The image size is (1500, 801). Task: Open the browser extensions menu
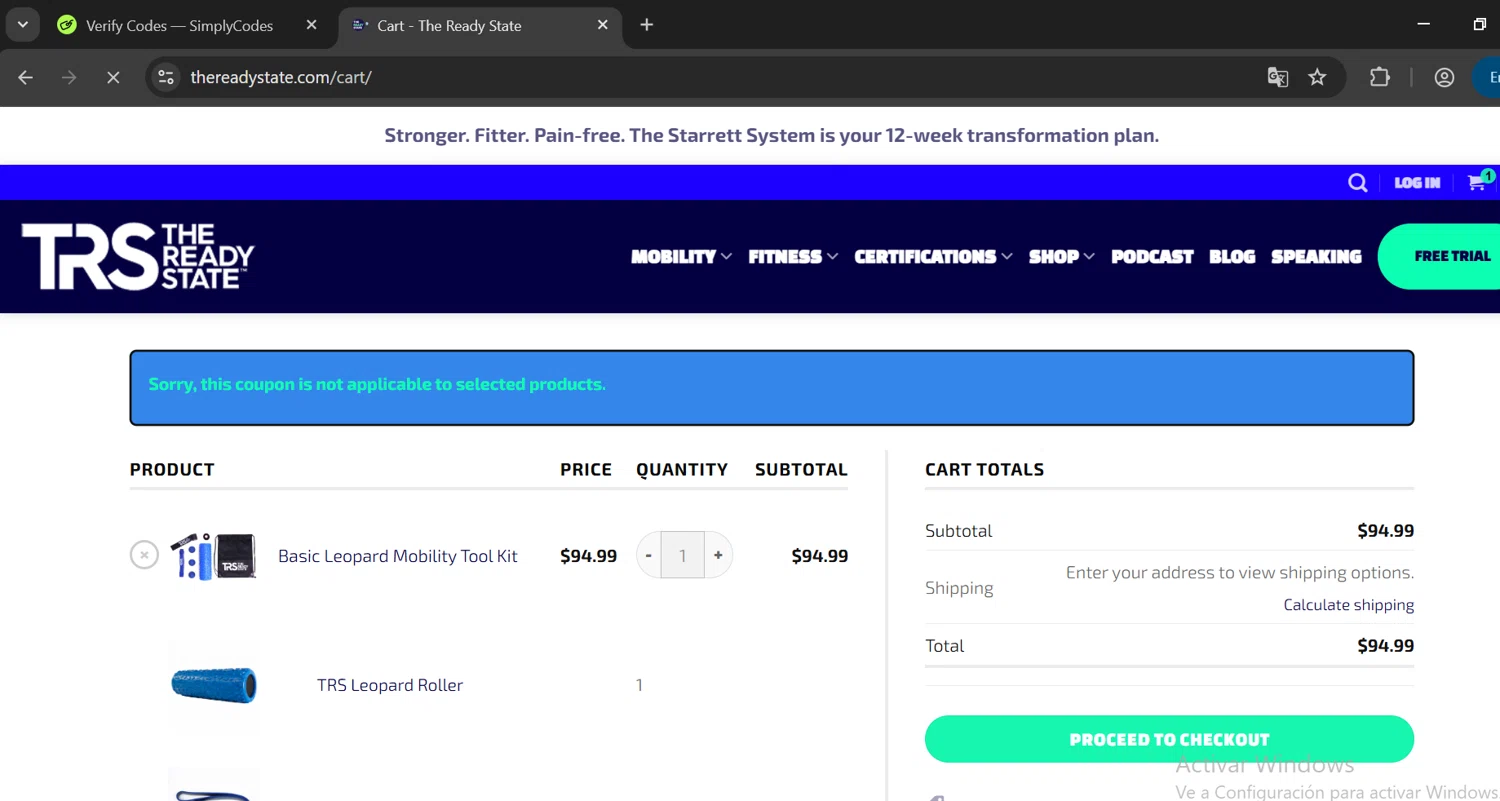[1380, 77]
